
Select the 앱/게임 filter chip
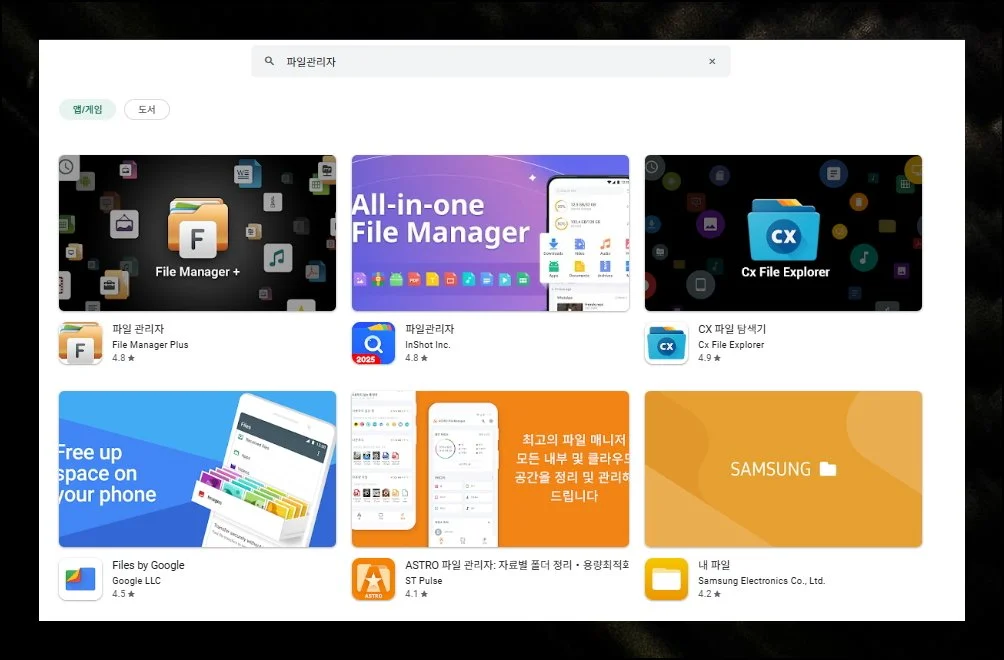pyautogui.click(x=87, y=110)
